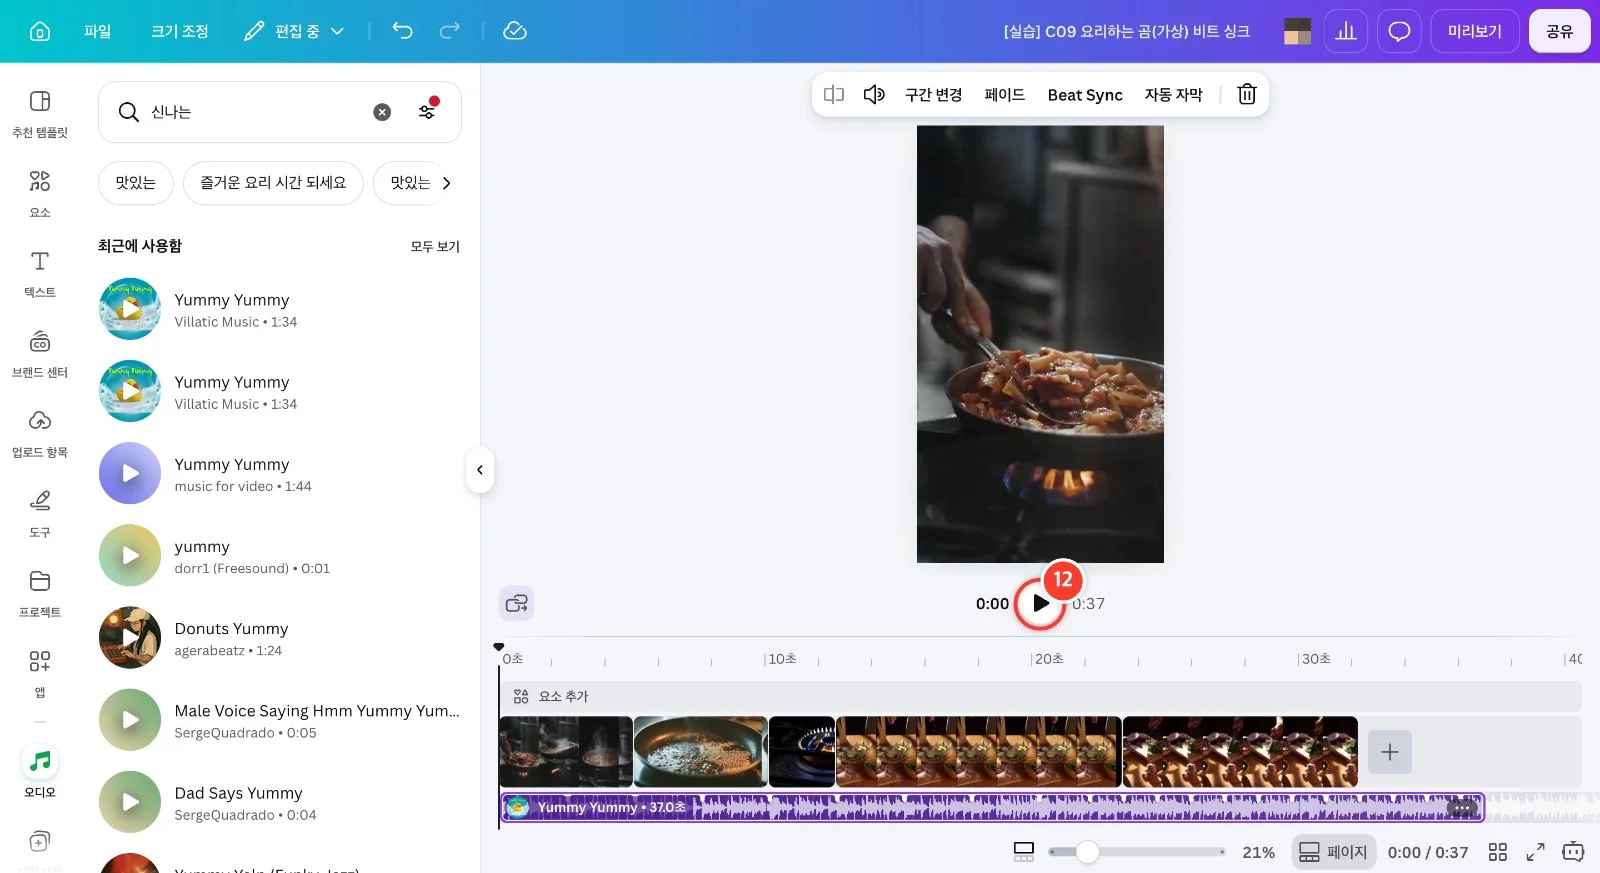Check cloud save status icon
The image size is (1600, 873).
515,31
